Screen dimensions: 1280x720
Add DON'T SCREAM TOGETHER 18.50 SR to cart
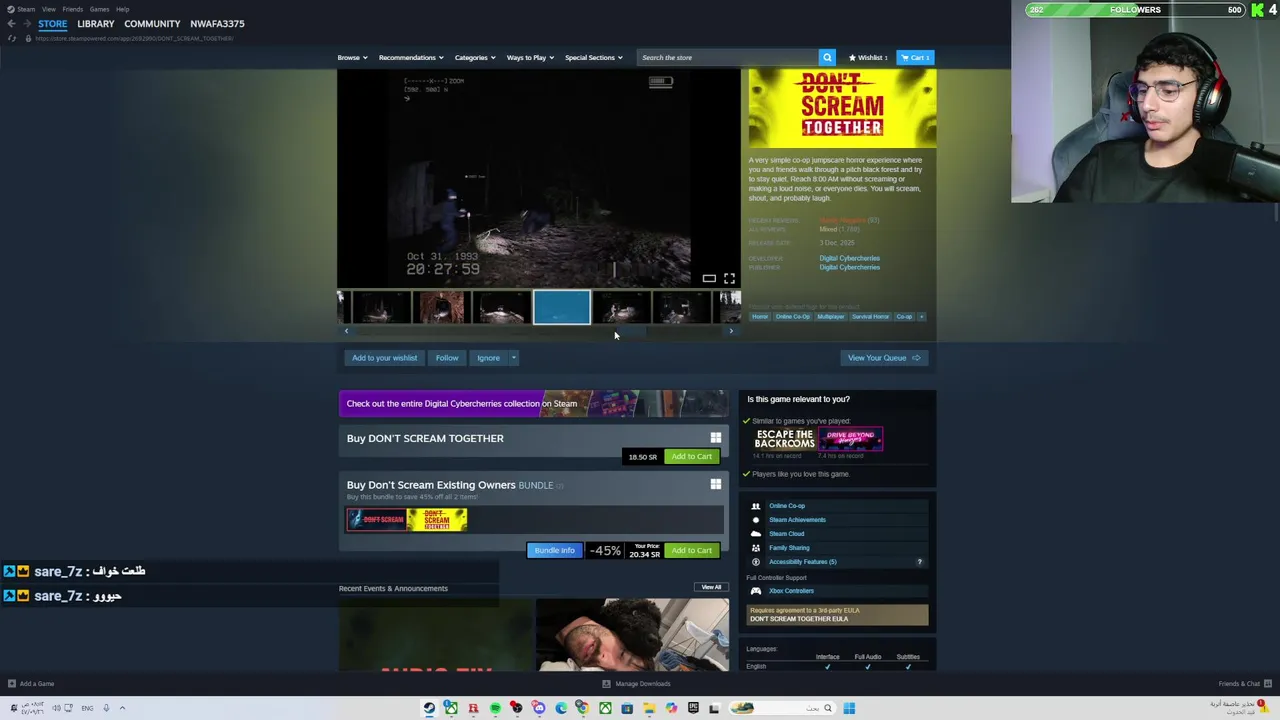coord(691,456)
